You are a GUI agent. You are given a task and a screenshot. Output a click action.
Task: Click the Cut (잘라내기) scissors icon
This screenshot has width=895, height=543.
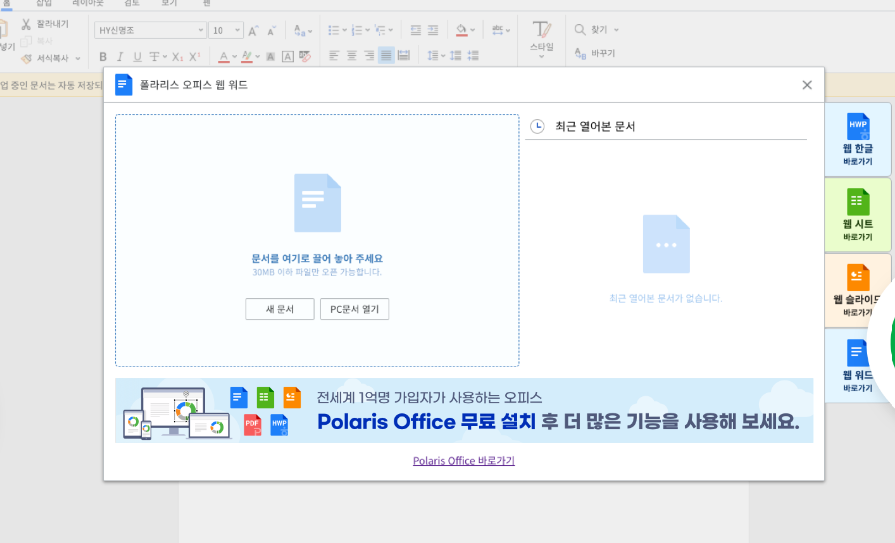(26, 24)
